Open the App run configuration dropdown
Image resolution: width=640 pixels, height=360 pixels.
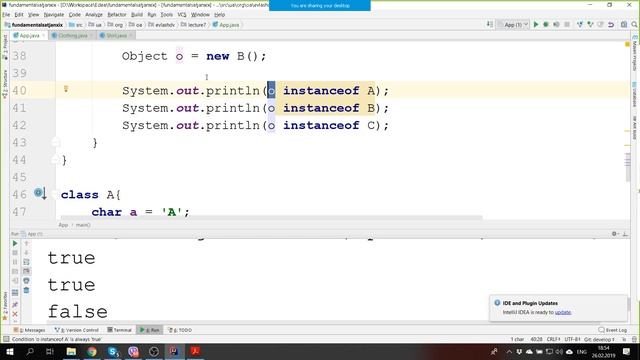pyautogui.click(x=513, y=24)
